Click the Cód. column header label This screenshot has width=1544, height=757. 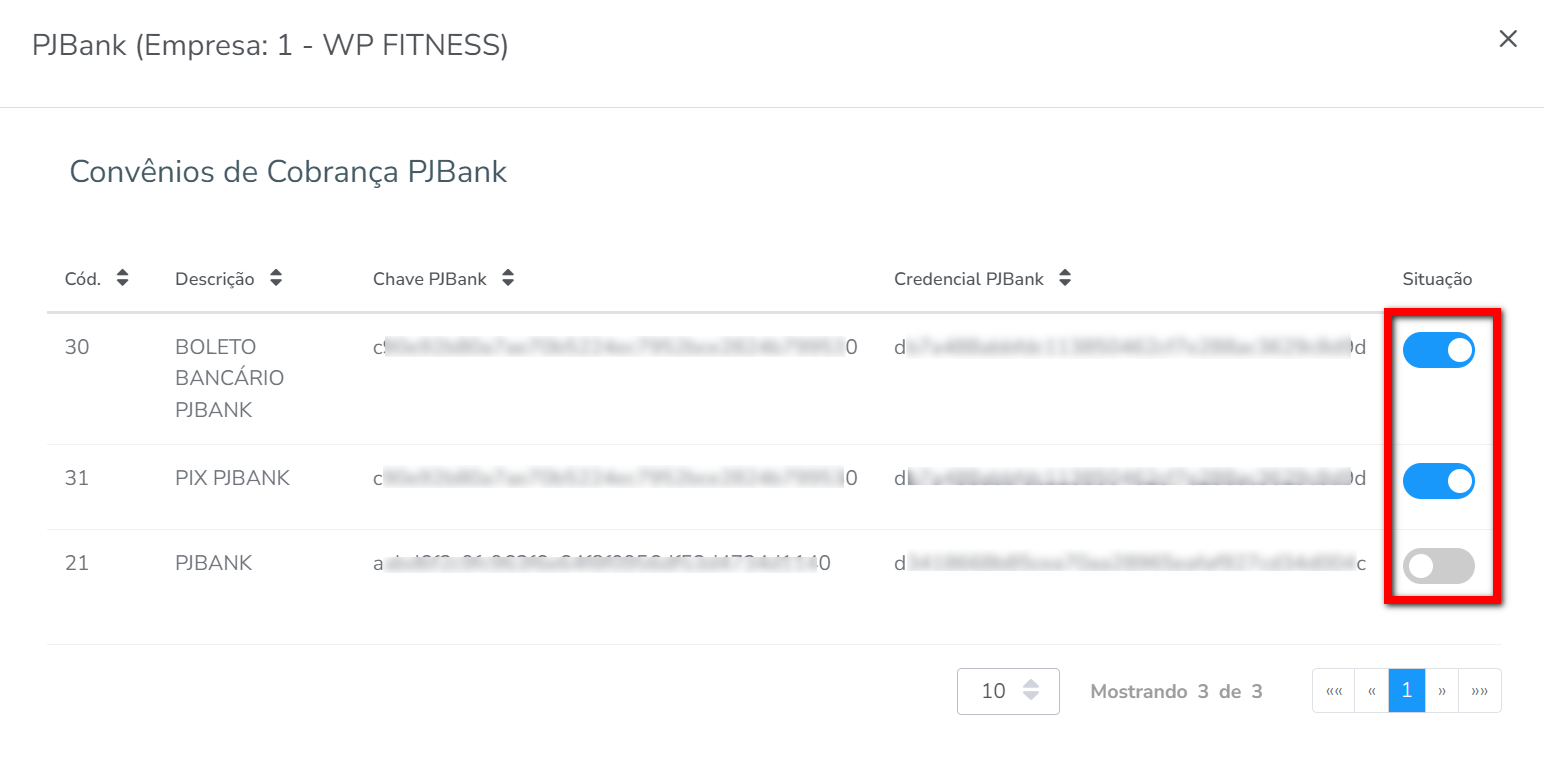pos(83,279)
